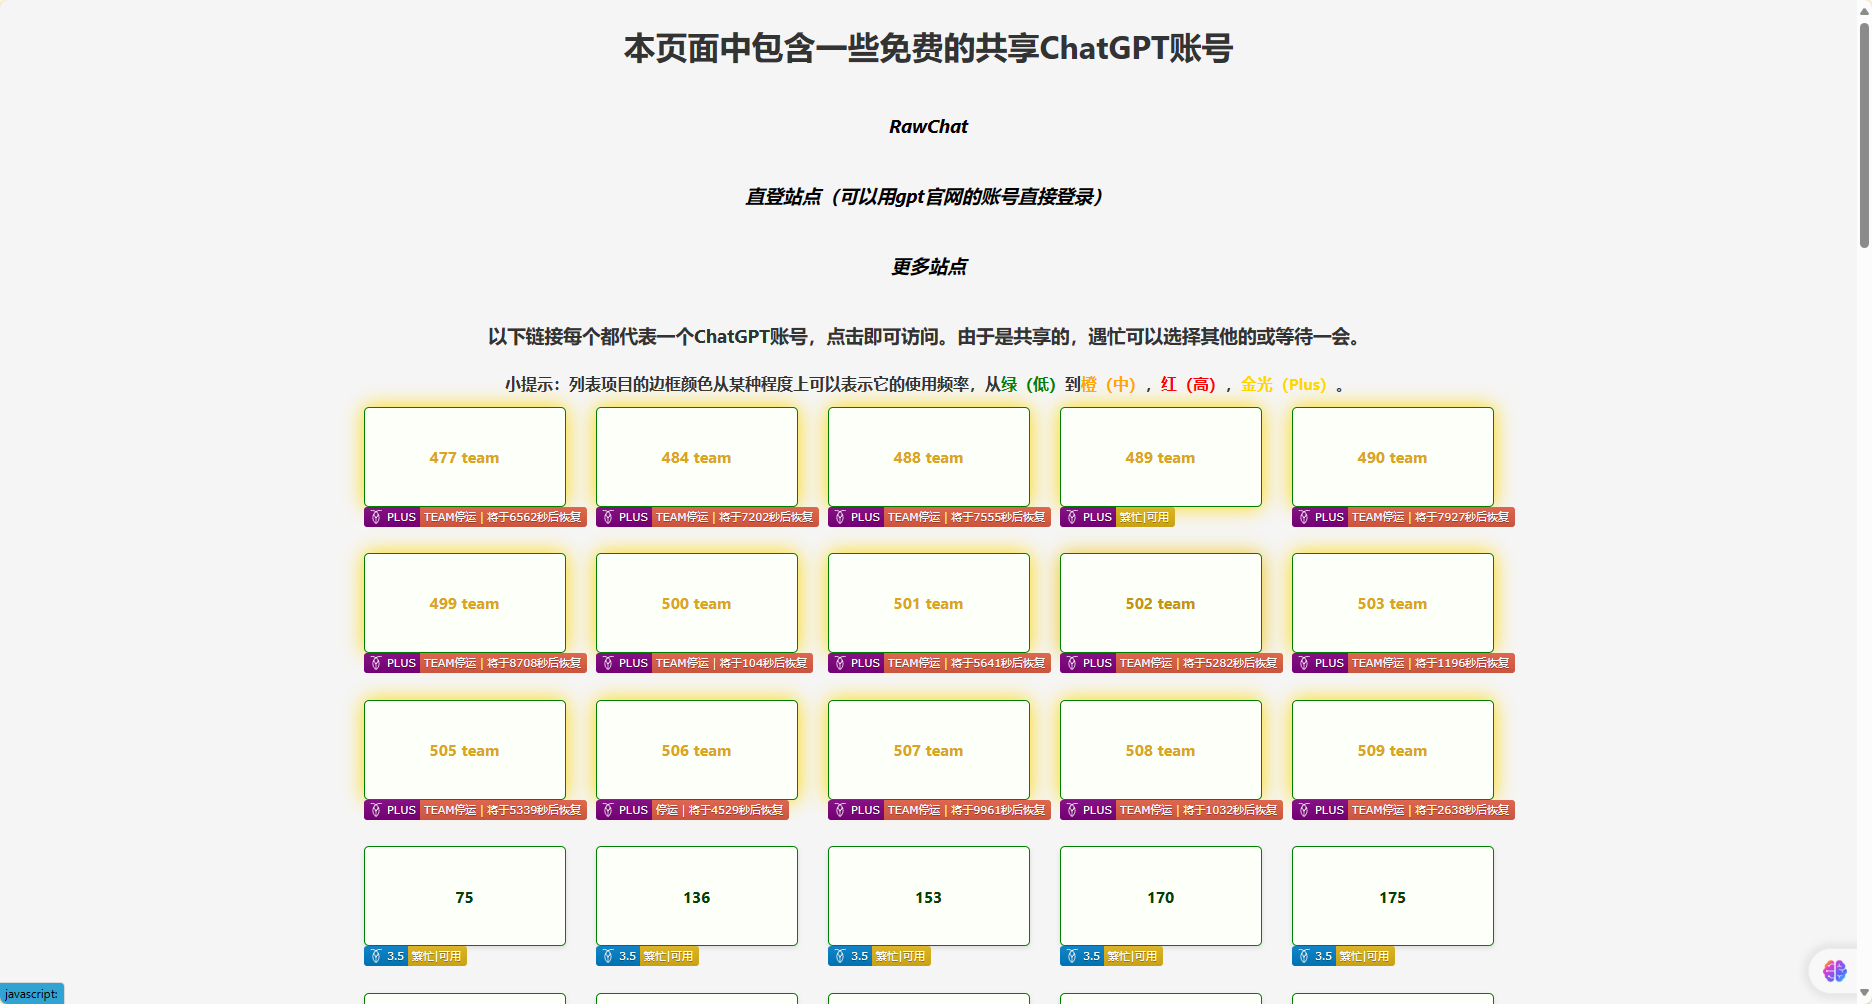Viewport: 1872px width, 1004px height.
Task: Click the PLUS badge icon under 506 team
Action: point(608,810)
